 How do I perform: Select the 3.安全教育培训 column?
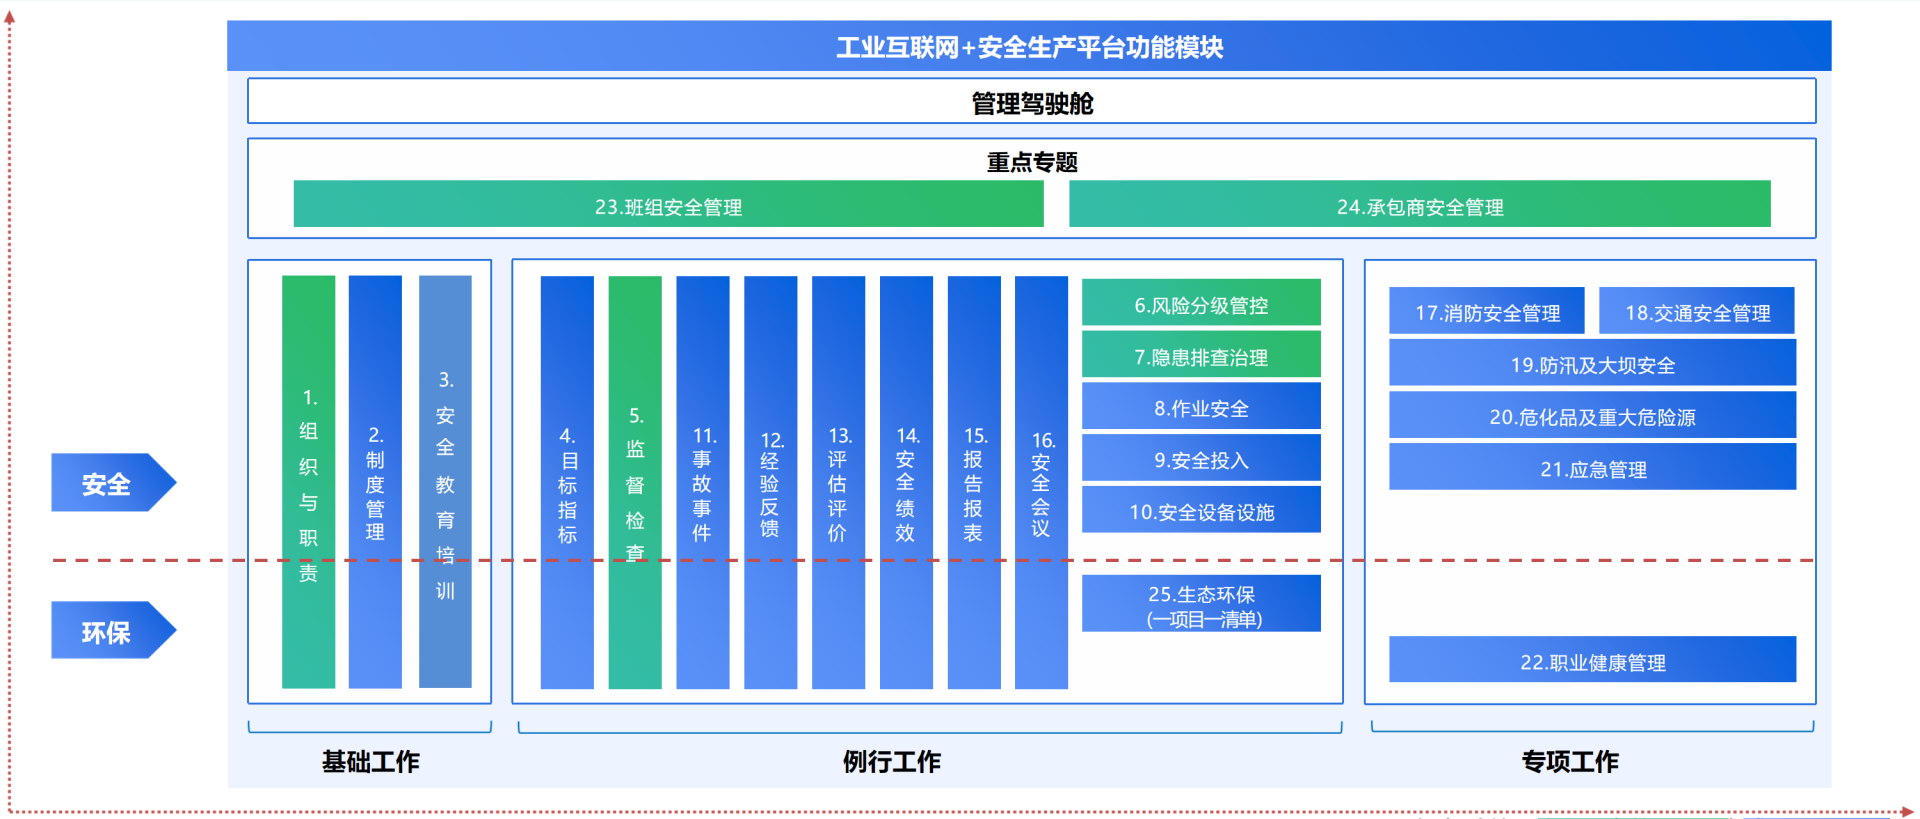[x=445, y=482]
